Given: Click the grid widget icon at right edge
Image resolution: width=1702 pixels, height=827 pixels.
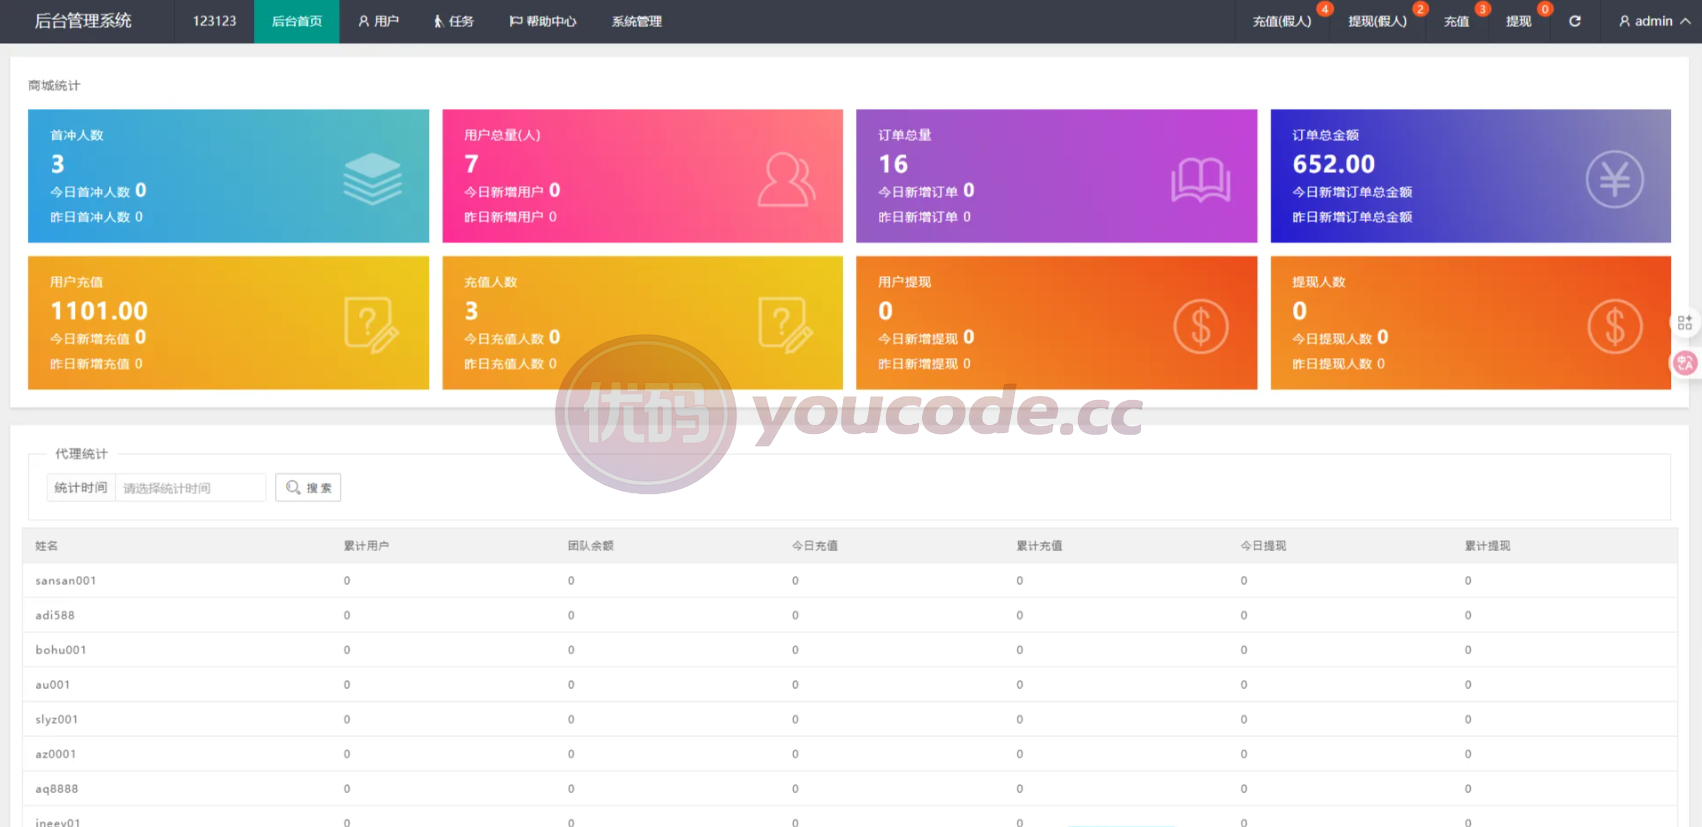Looking at the screenshot, I should [1685, 323].
